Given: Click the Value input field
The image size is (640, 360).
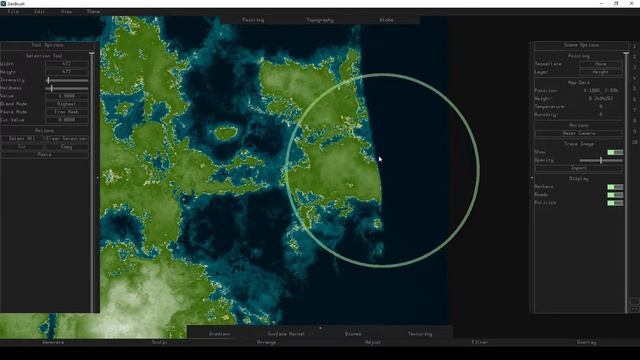Looking at the screenshot, I should pyautogui.click(x=67, y=96).
